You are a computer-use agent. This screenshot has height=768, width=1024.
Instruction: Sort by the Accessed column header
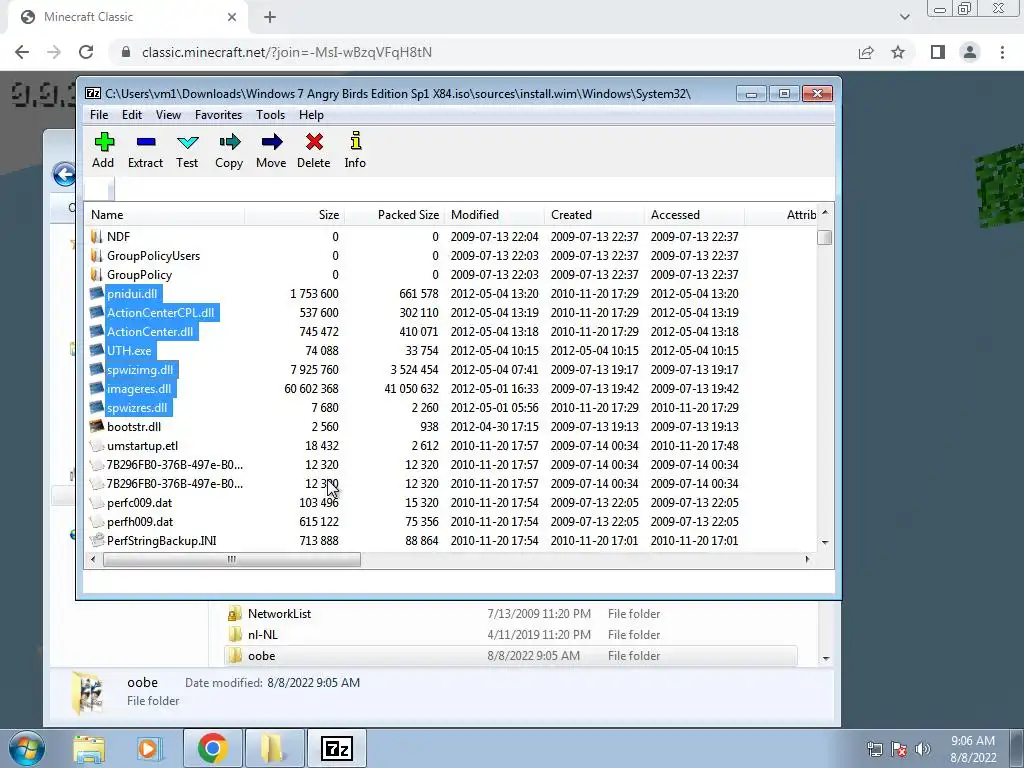pyautogui.click(x=694, y=215)
